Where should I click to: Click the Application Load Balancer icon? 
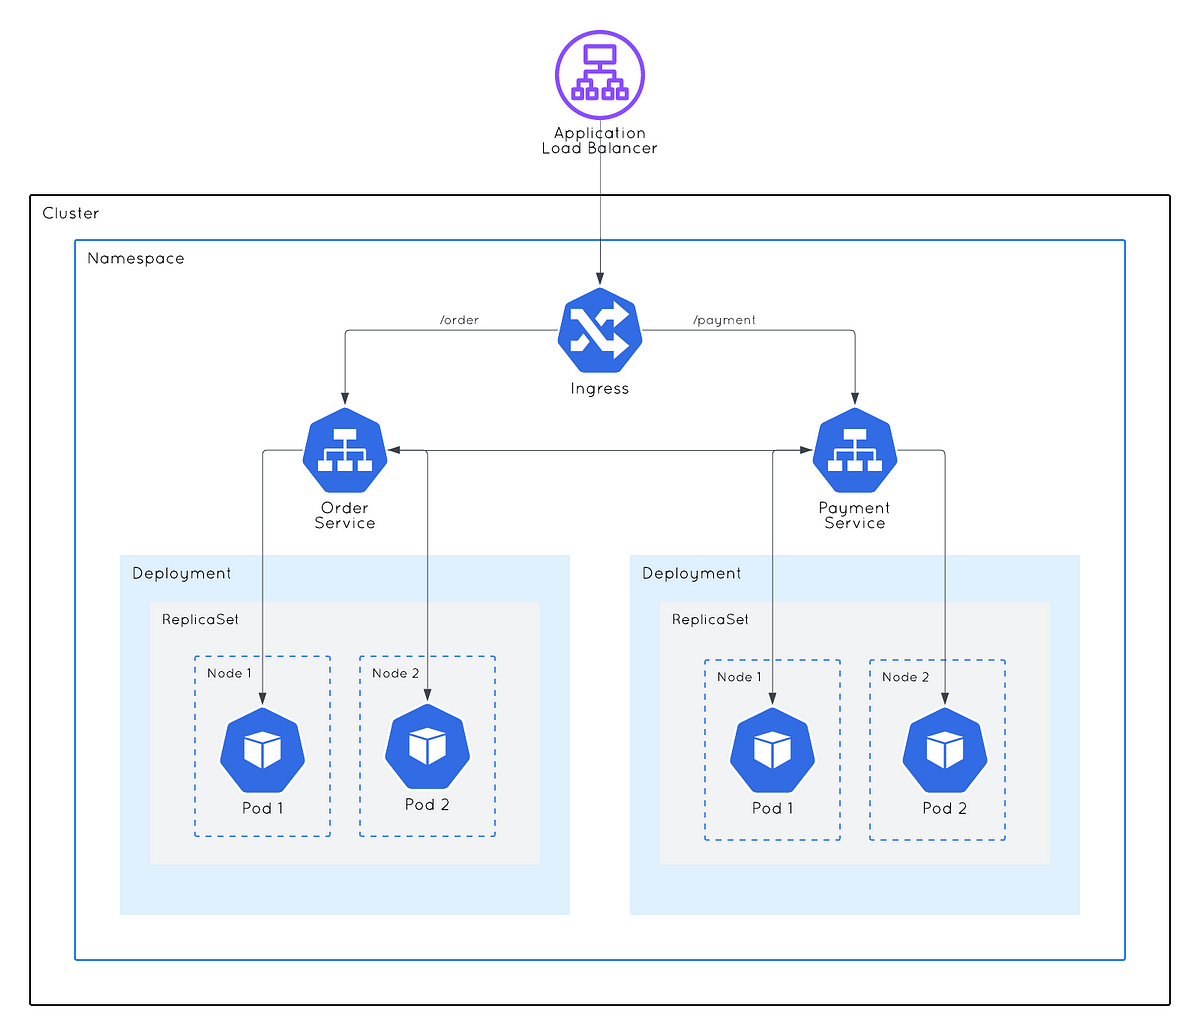[600, 75]
